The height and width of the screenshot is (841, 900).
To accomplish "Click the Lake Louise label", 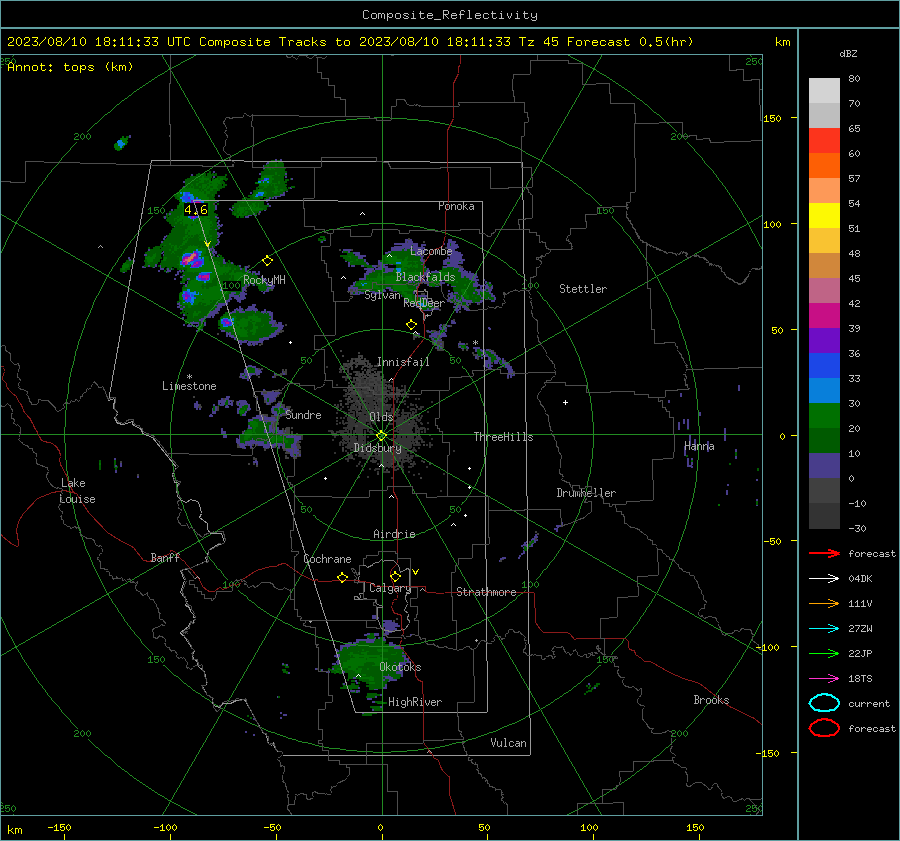I will pos(77,491).
